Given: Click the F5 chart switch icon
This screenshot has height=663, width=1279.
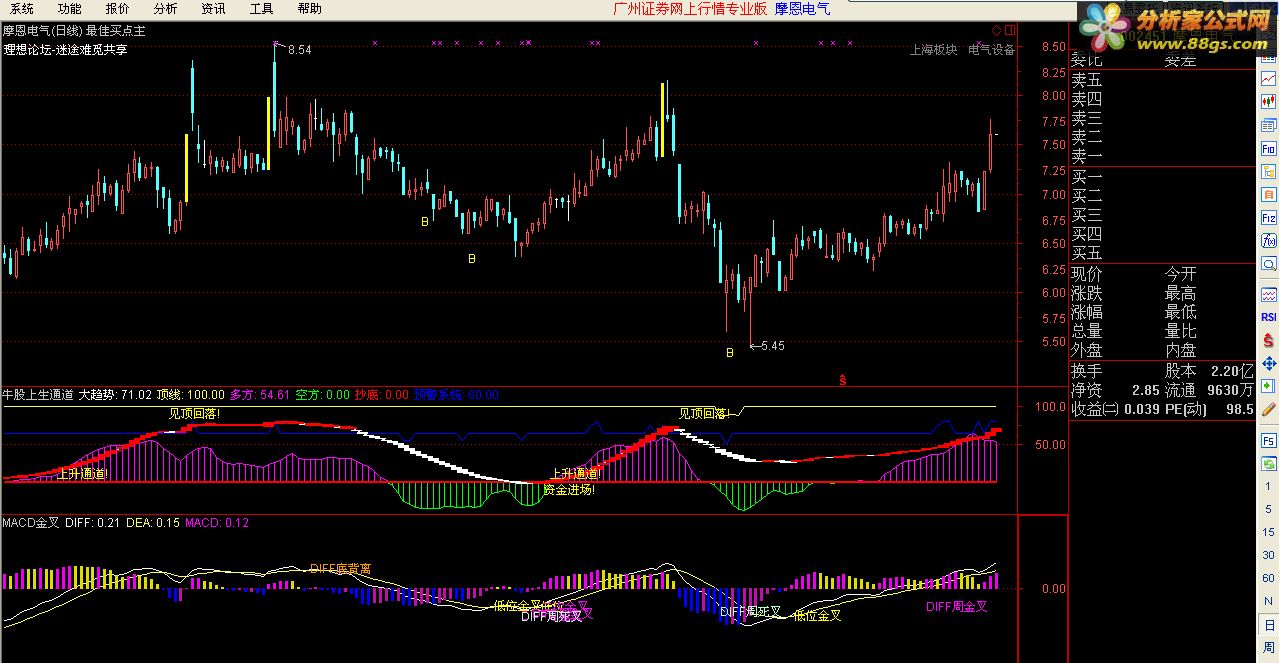Looking at the screenshot, I should pos(1268,440).
